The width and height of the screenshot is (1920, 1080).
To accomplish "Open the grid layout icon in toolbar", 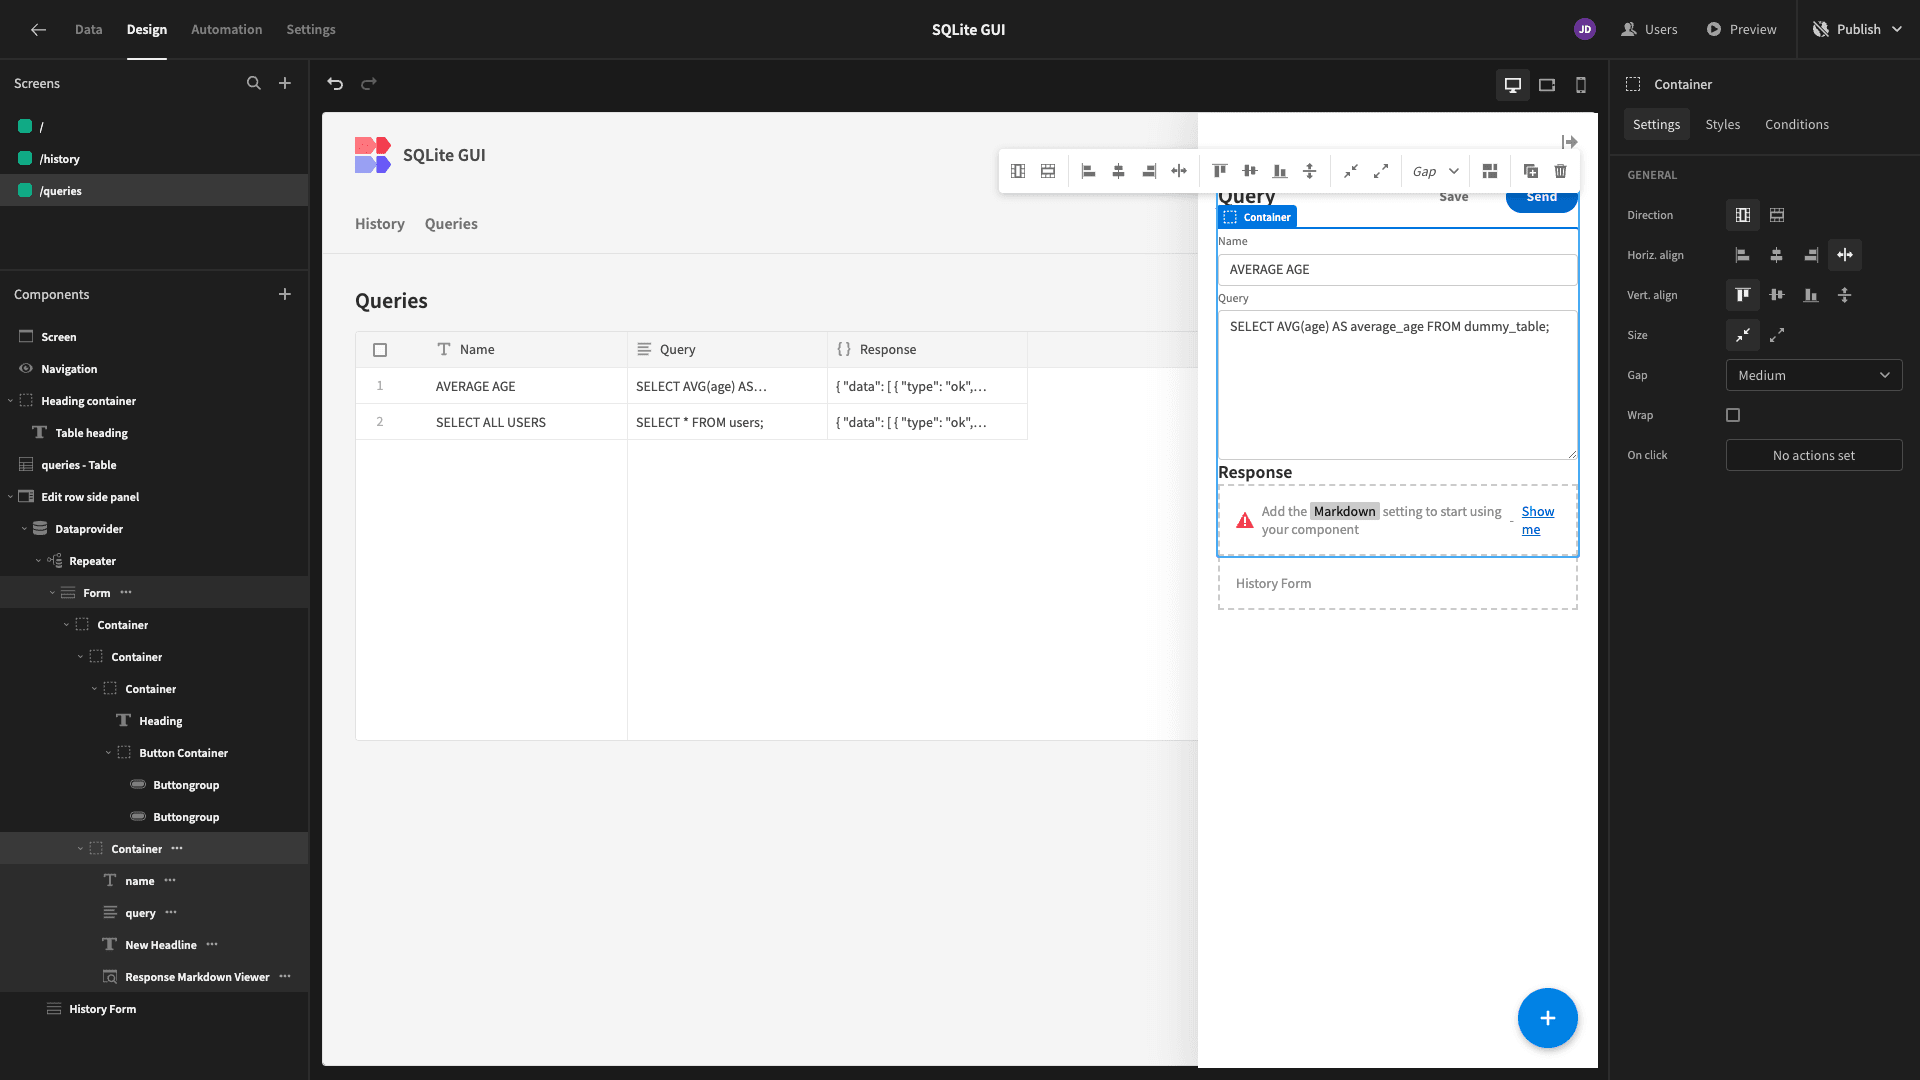I will pos(1490,171).
